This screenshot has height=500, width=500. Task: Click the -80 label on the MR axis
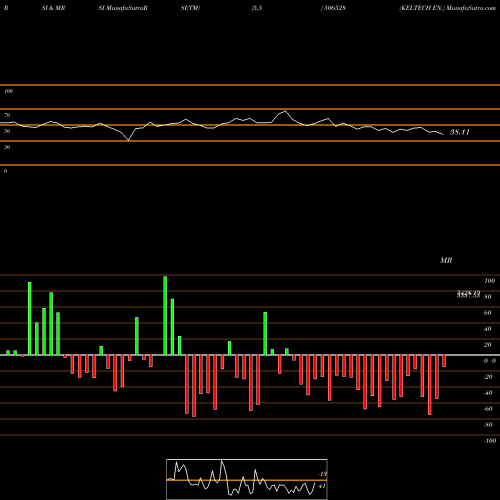(488, 425)
